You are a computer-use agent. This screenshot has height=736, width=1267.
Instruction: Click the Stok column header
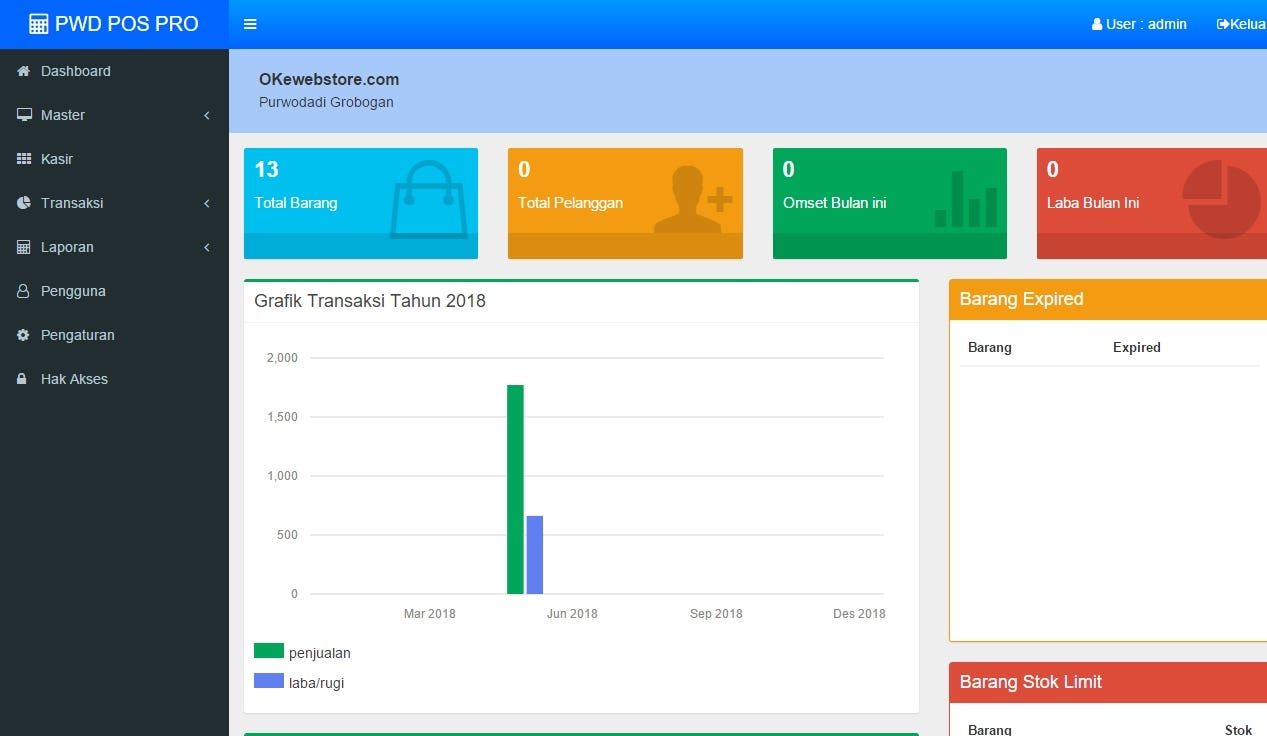tap(1238, 730)
